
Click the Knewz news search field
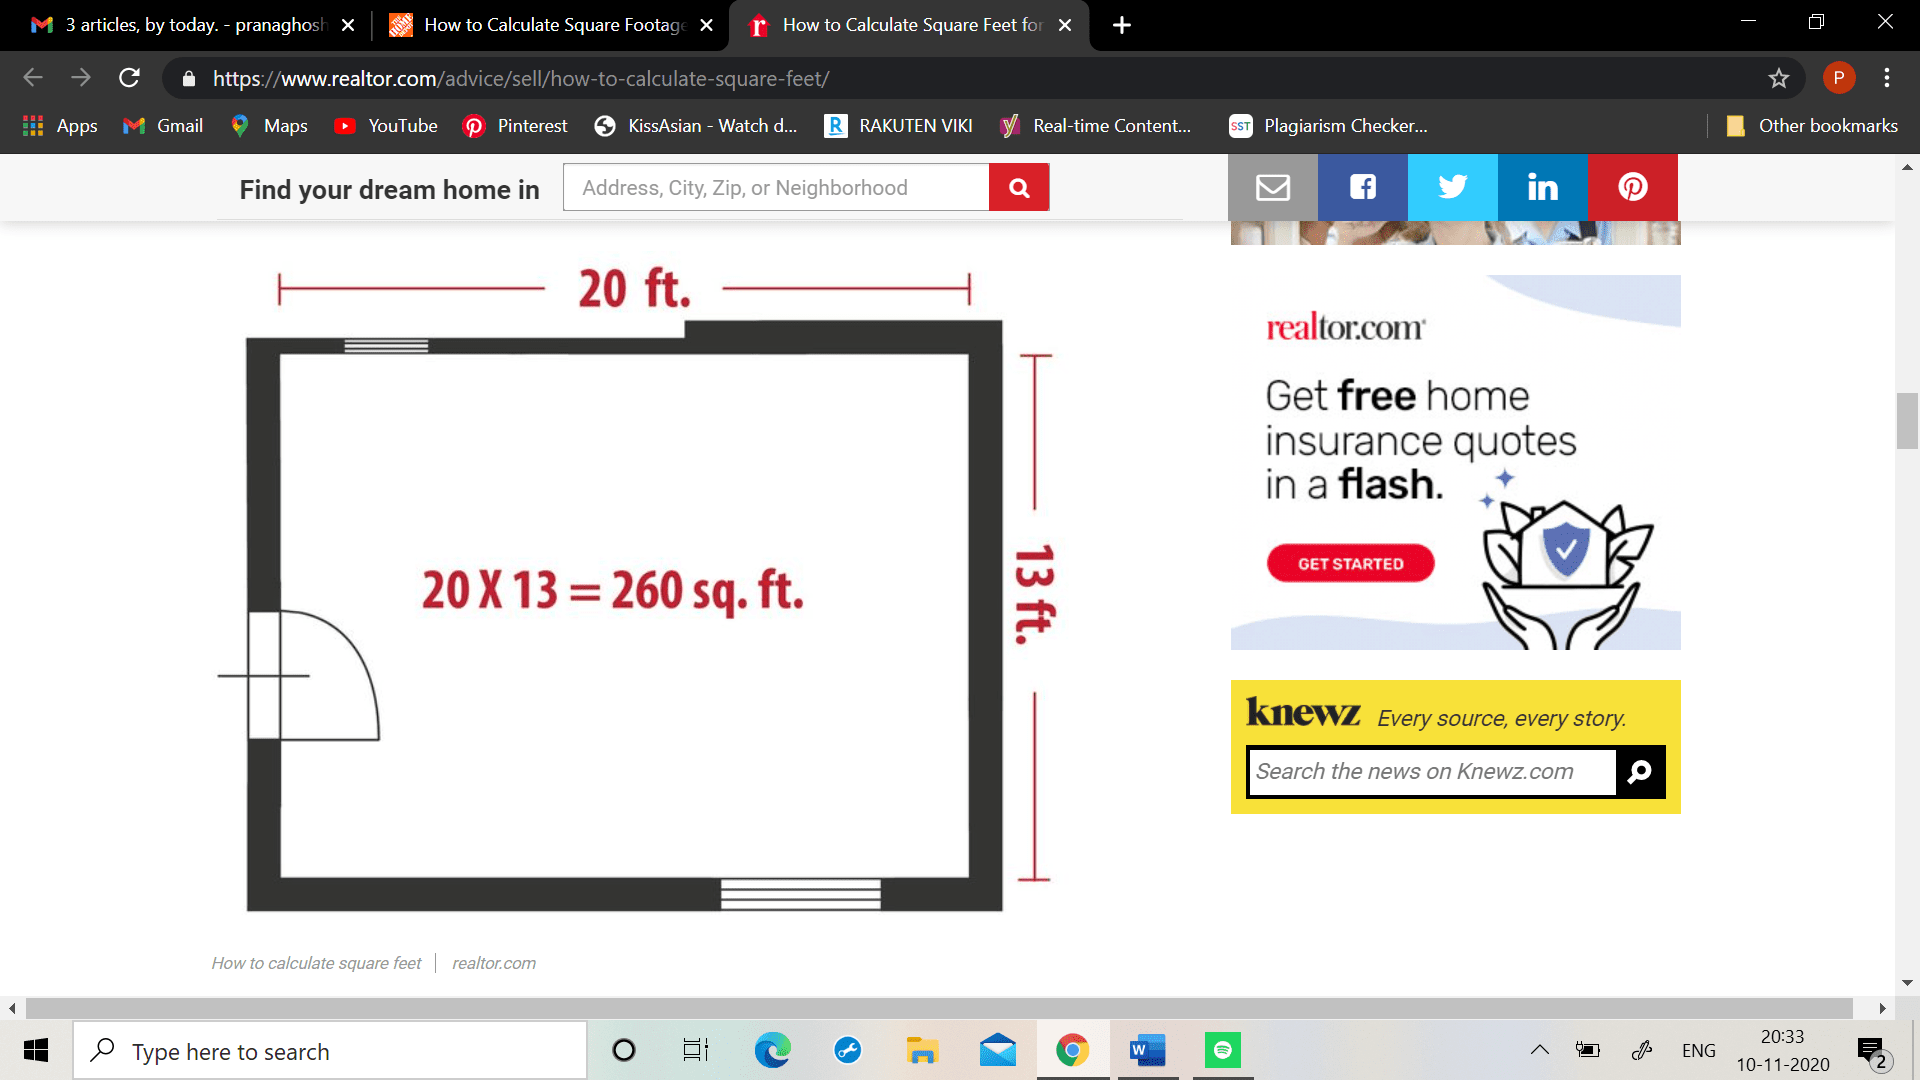(x=1430, y=771)
